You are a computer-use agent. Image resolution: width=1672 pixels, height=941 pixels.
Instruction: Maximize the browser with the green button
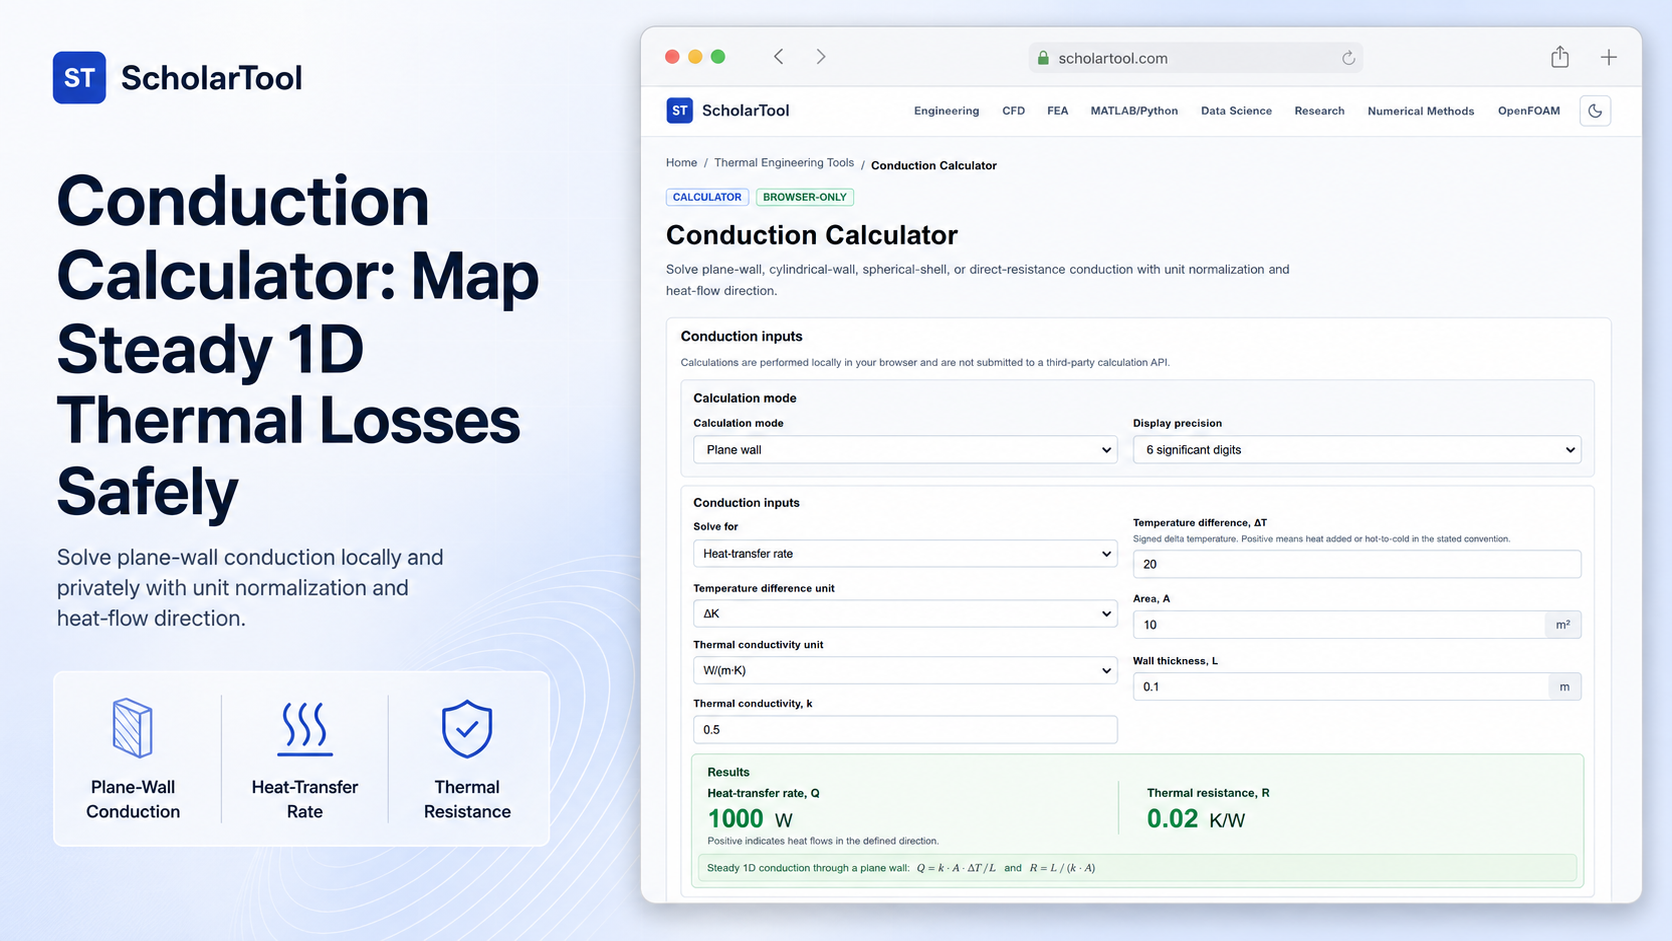(718, 57)
